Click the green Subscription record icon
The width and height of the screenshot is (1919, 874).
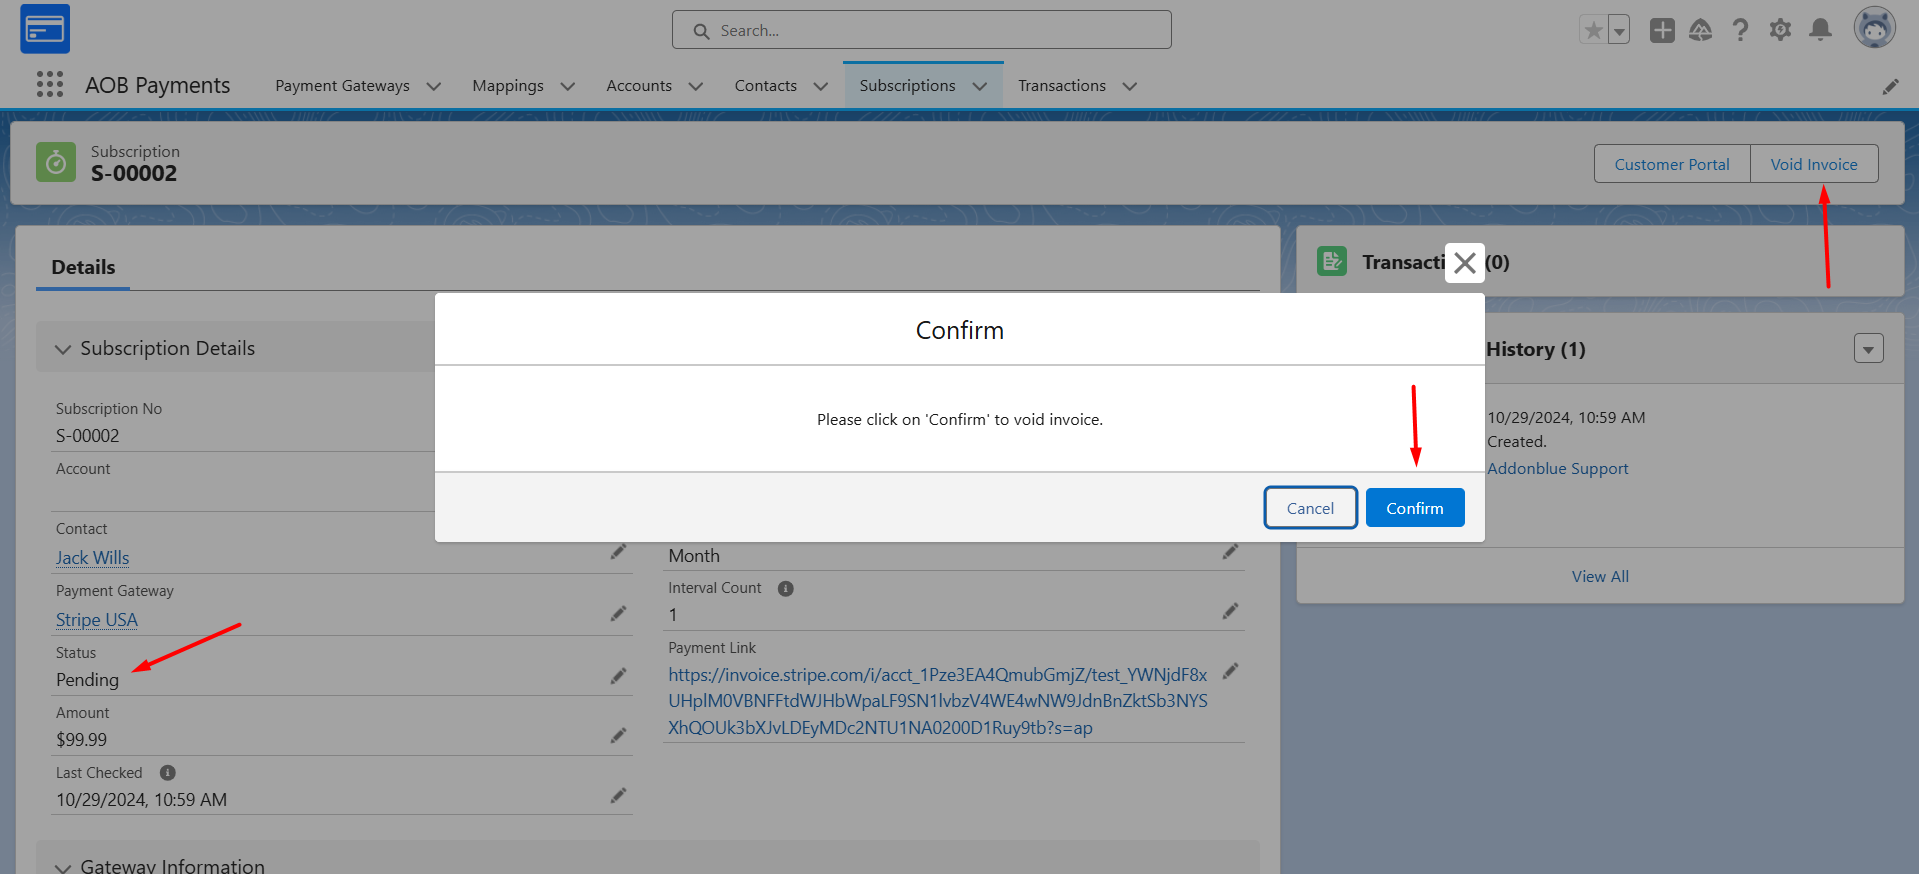(x=56, y=162)
